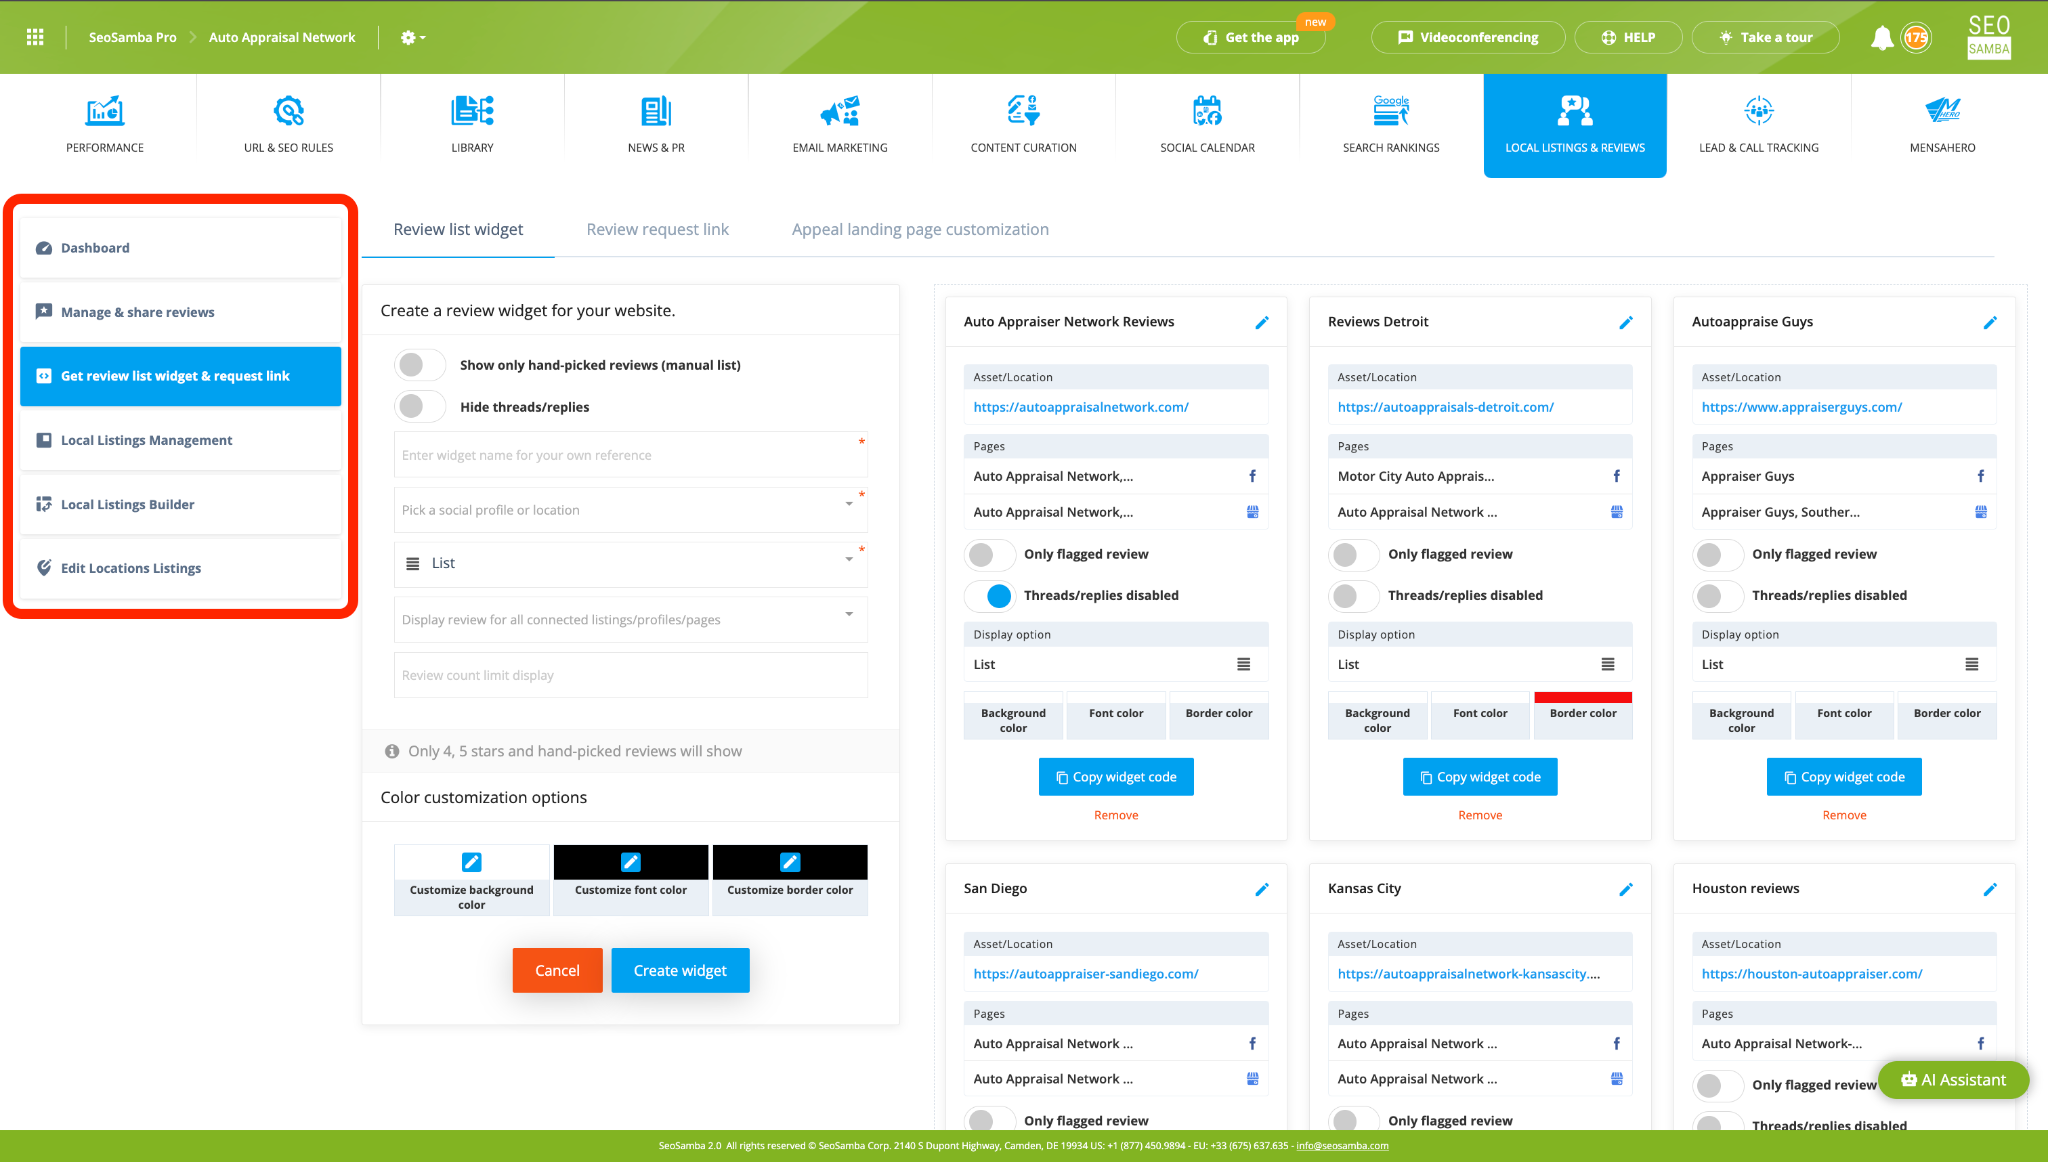
Task: Click the Get the app button
Action: click(x=1251, y=37)
